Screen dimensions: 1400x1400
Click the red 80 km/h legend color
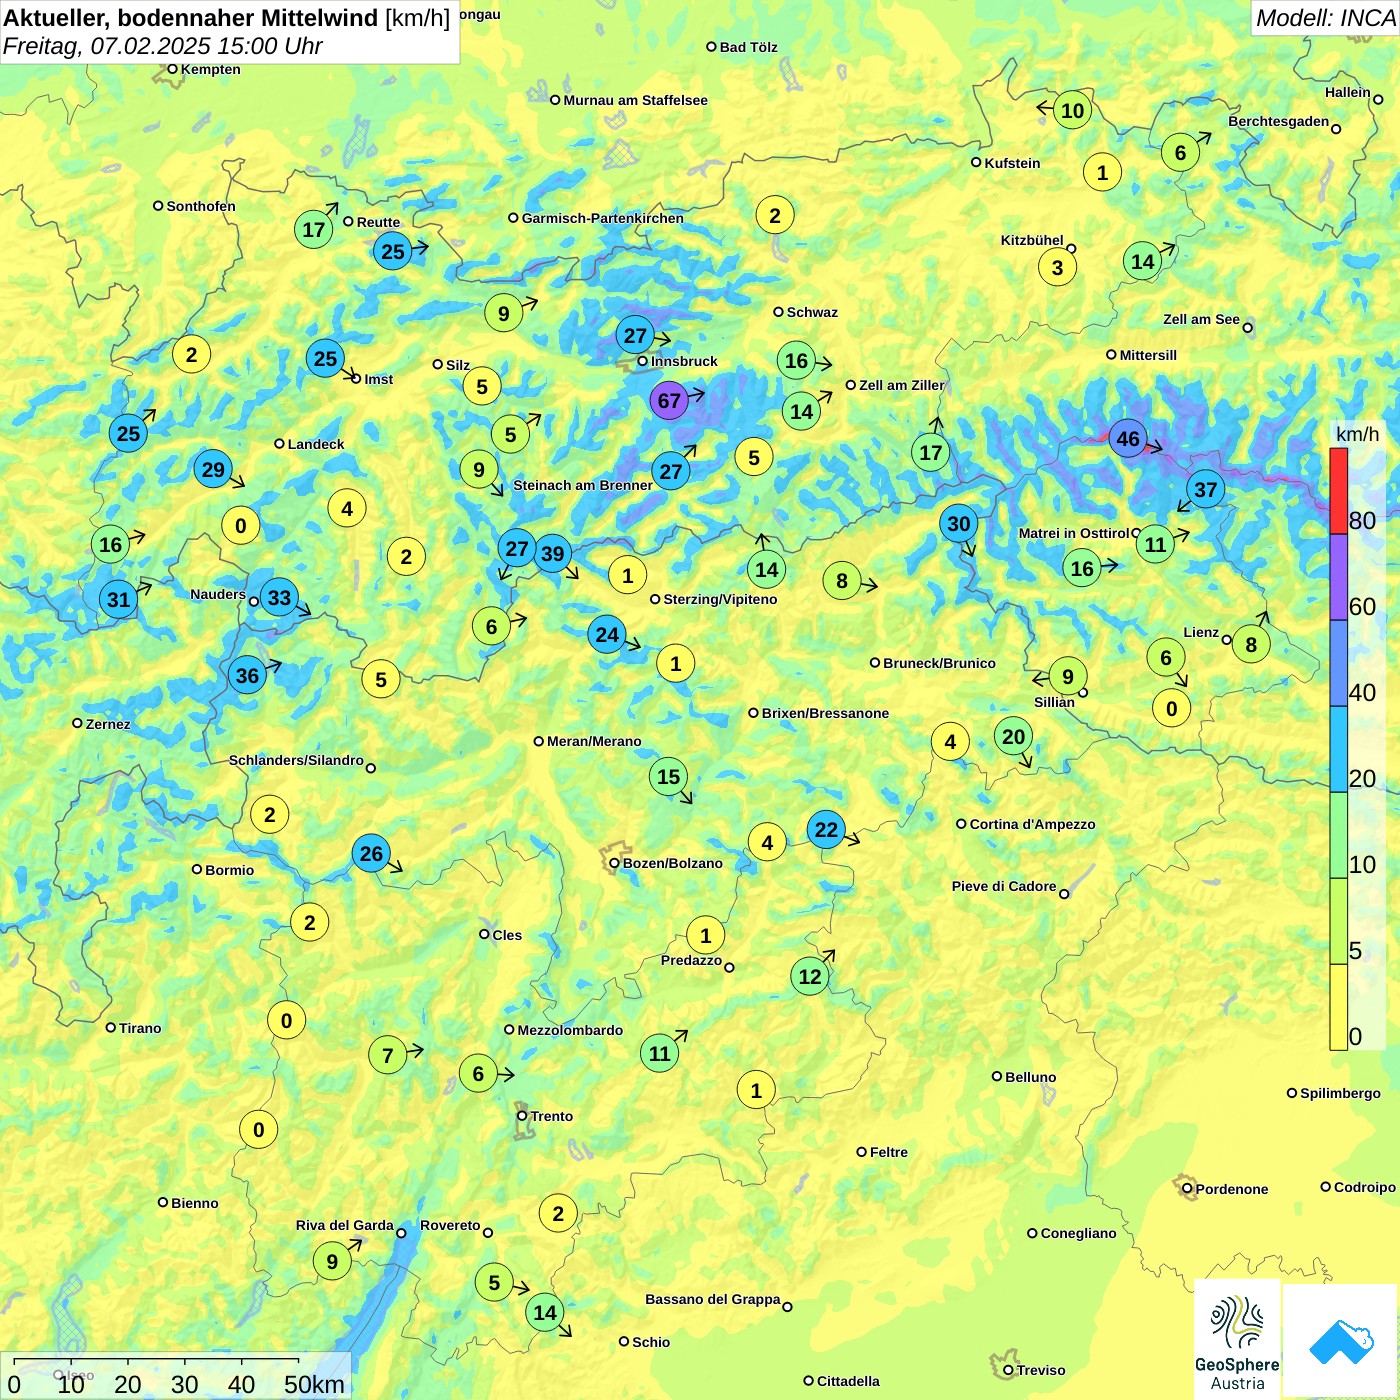coord(1338,491)
